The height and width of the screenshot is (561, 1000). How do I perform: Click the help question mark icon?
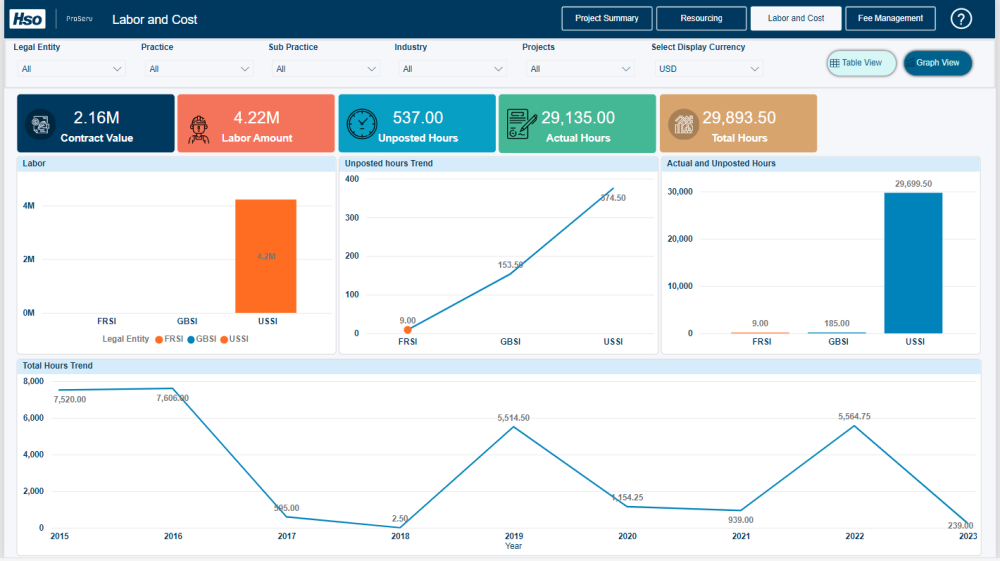click(x=960, y=18)
